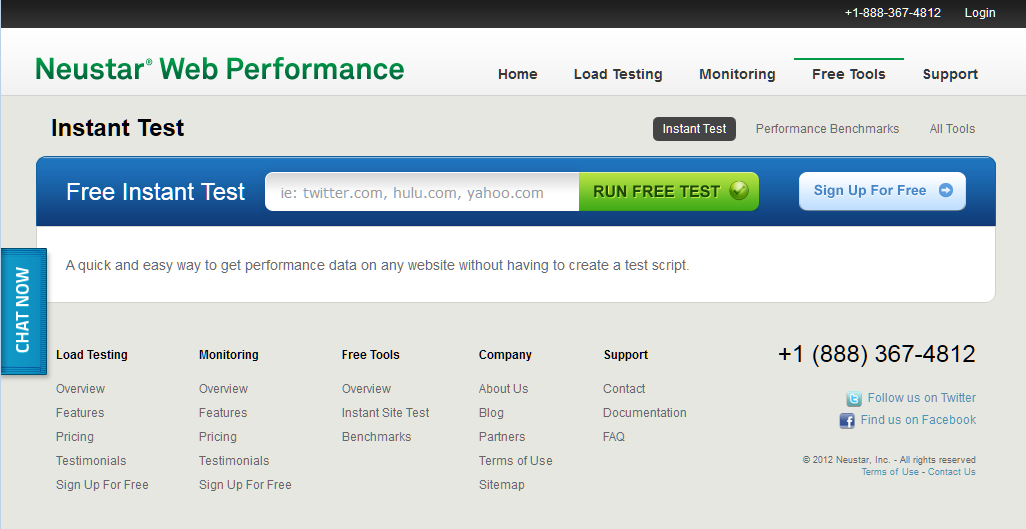The height and width of the screenshot is (529, 1026).
Task: Click the Load Testing footer heading
Action: (92, 355)
